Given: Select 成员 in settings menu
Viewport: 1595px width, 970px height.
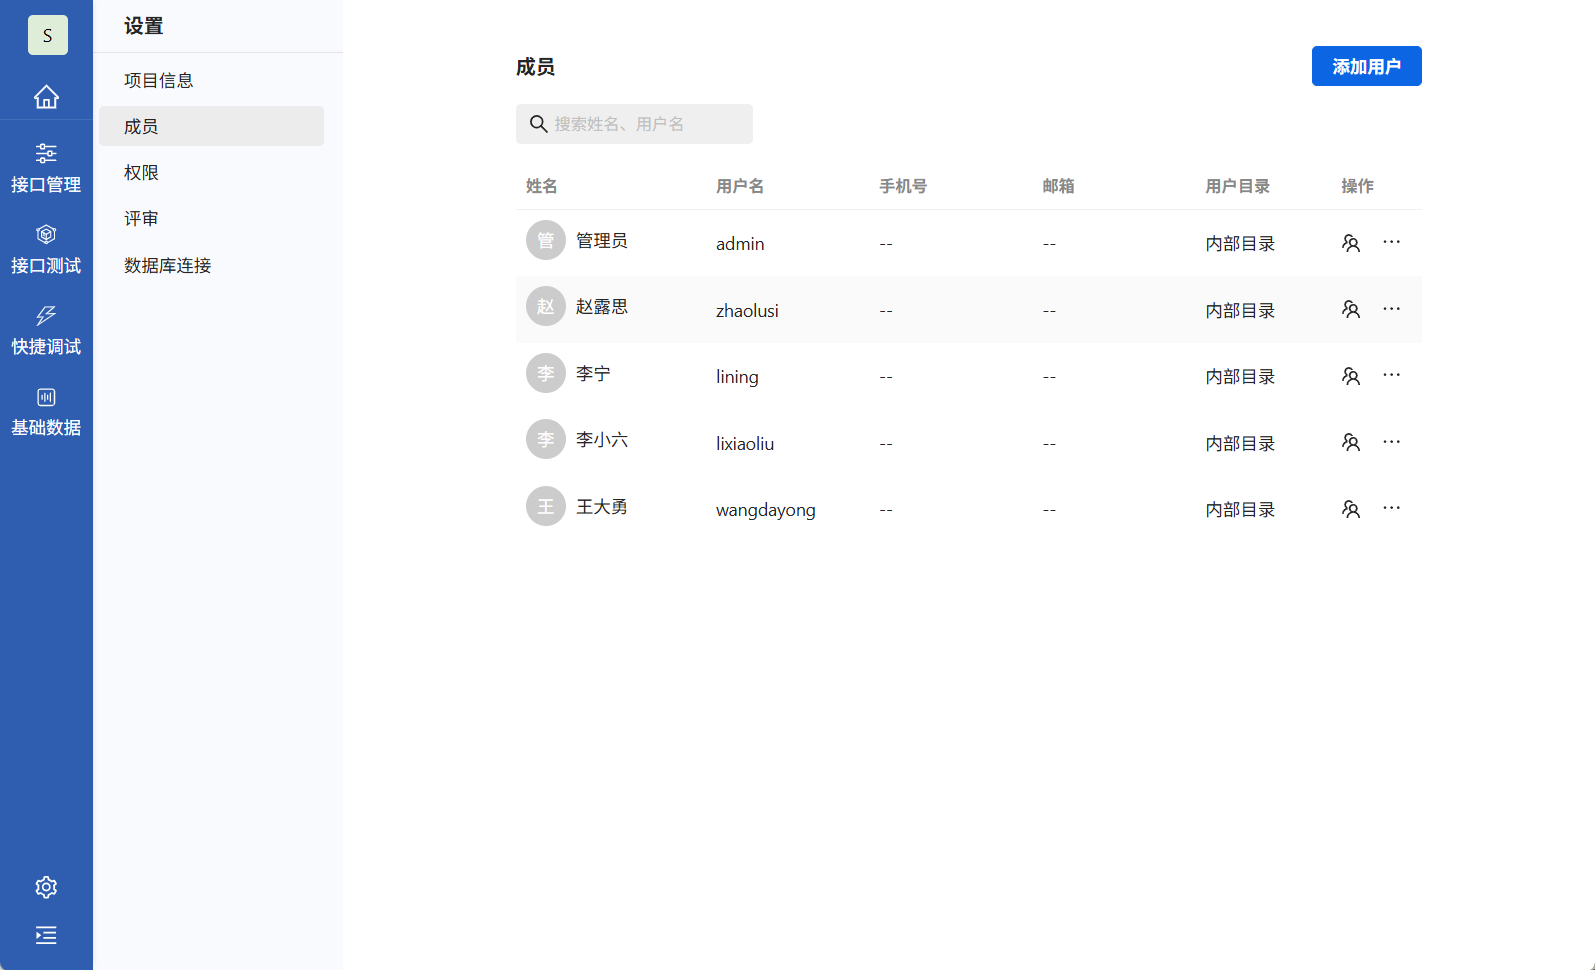Looking at the screenshot, I should point(211,126).
